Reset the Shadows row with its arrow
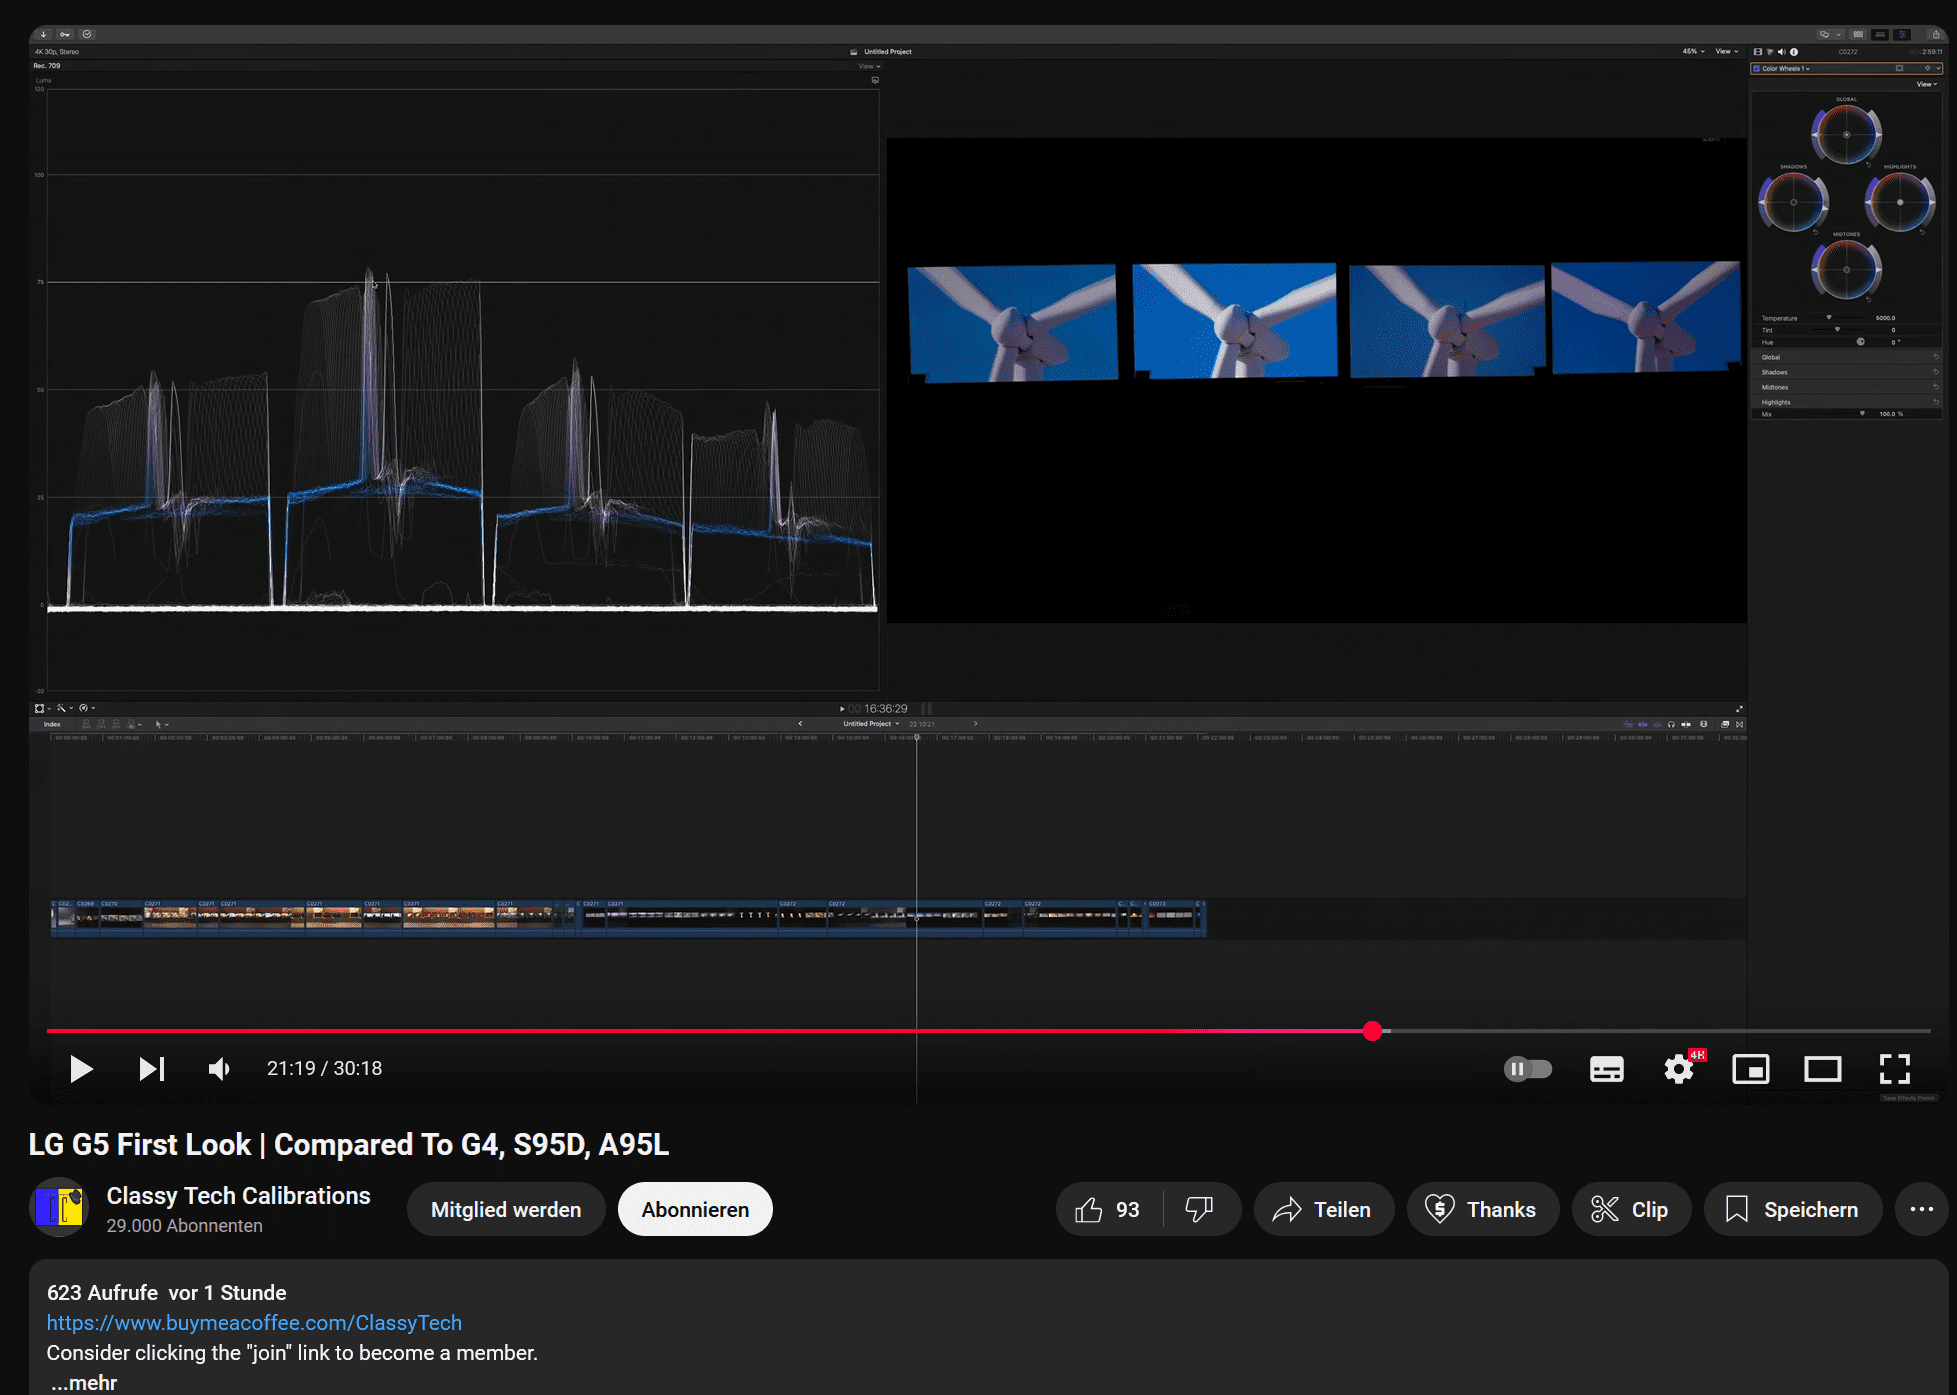Viewport: 1957px width, 1395px height. [x=1936, y=372]
